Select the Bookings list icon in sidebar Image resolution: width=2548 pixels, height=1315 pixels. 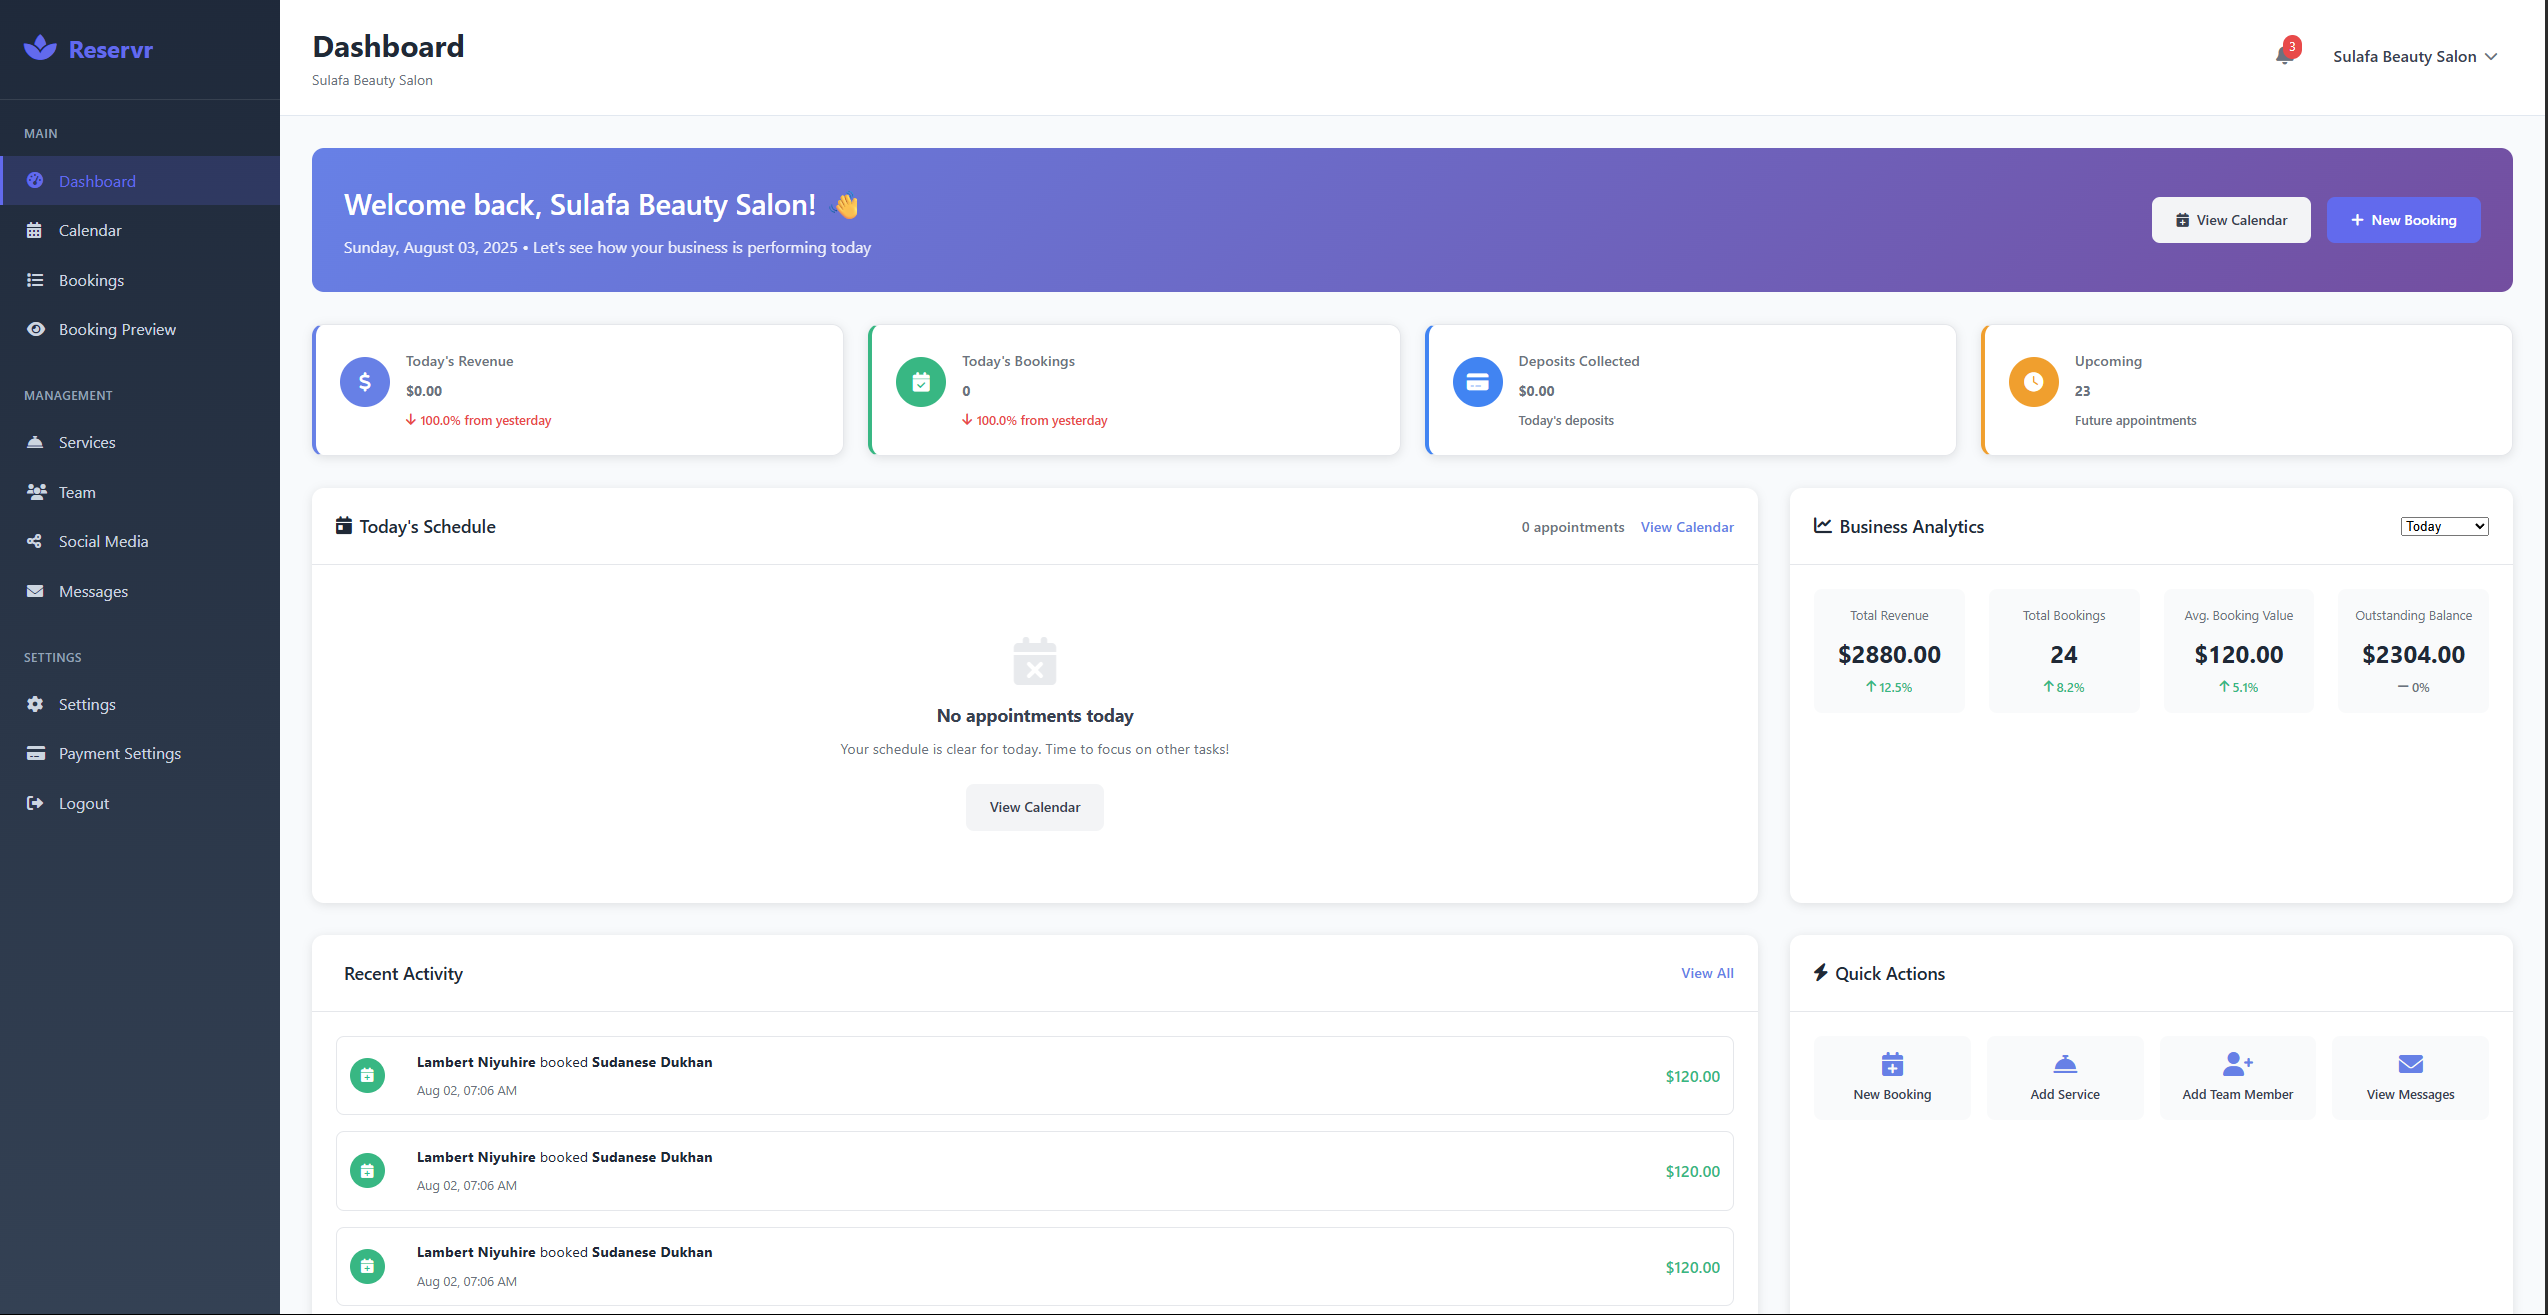(36, 280)
